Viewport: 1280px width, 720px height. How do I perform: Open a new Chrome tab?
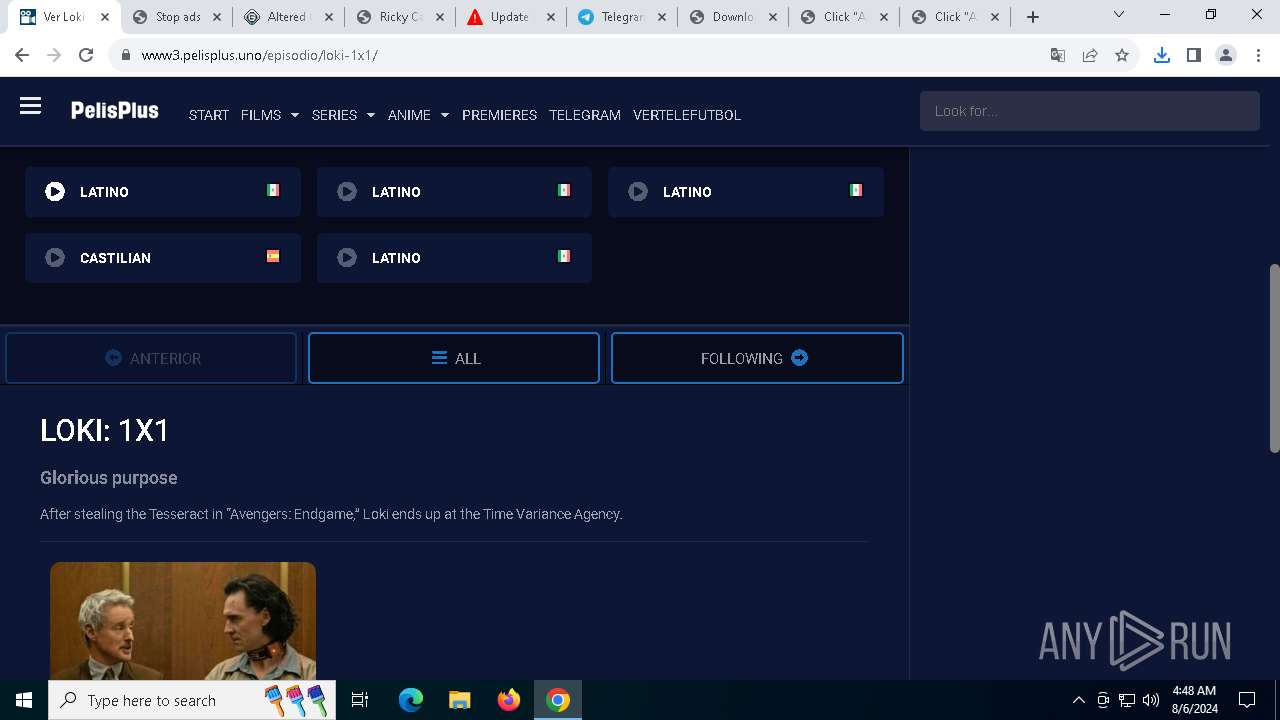[x=1033, y=17]
